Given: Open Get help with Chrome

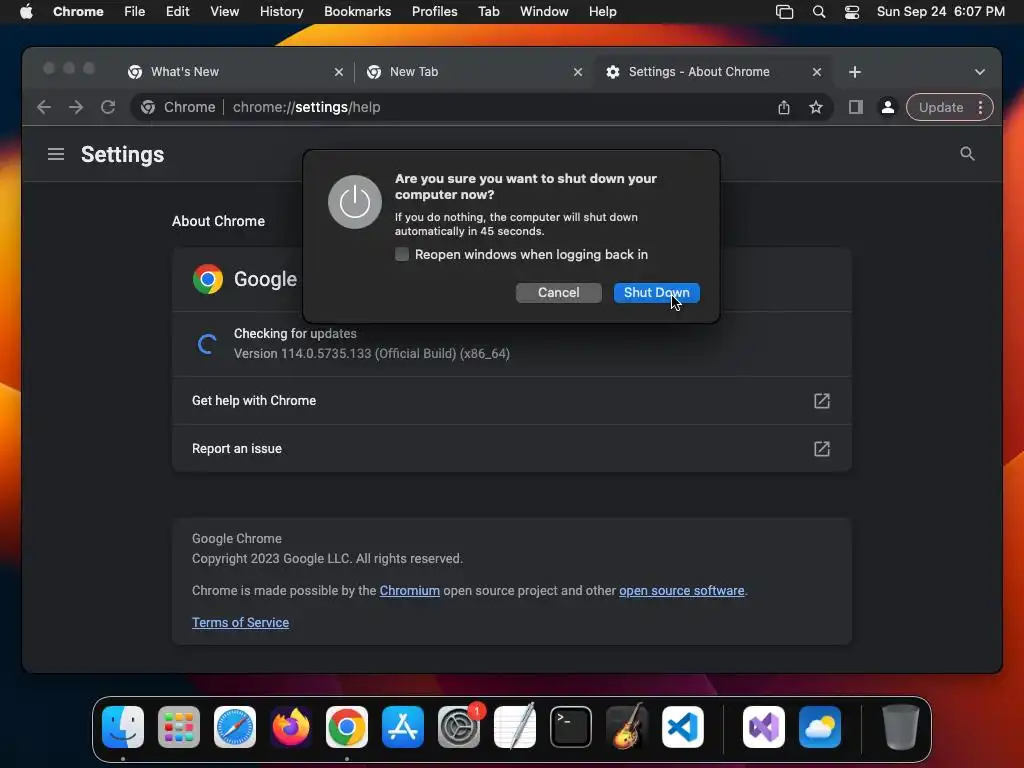Looking at the screenshot, I should [x=511, y=400].
